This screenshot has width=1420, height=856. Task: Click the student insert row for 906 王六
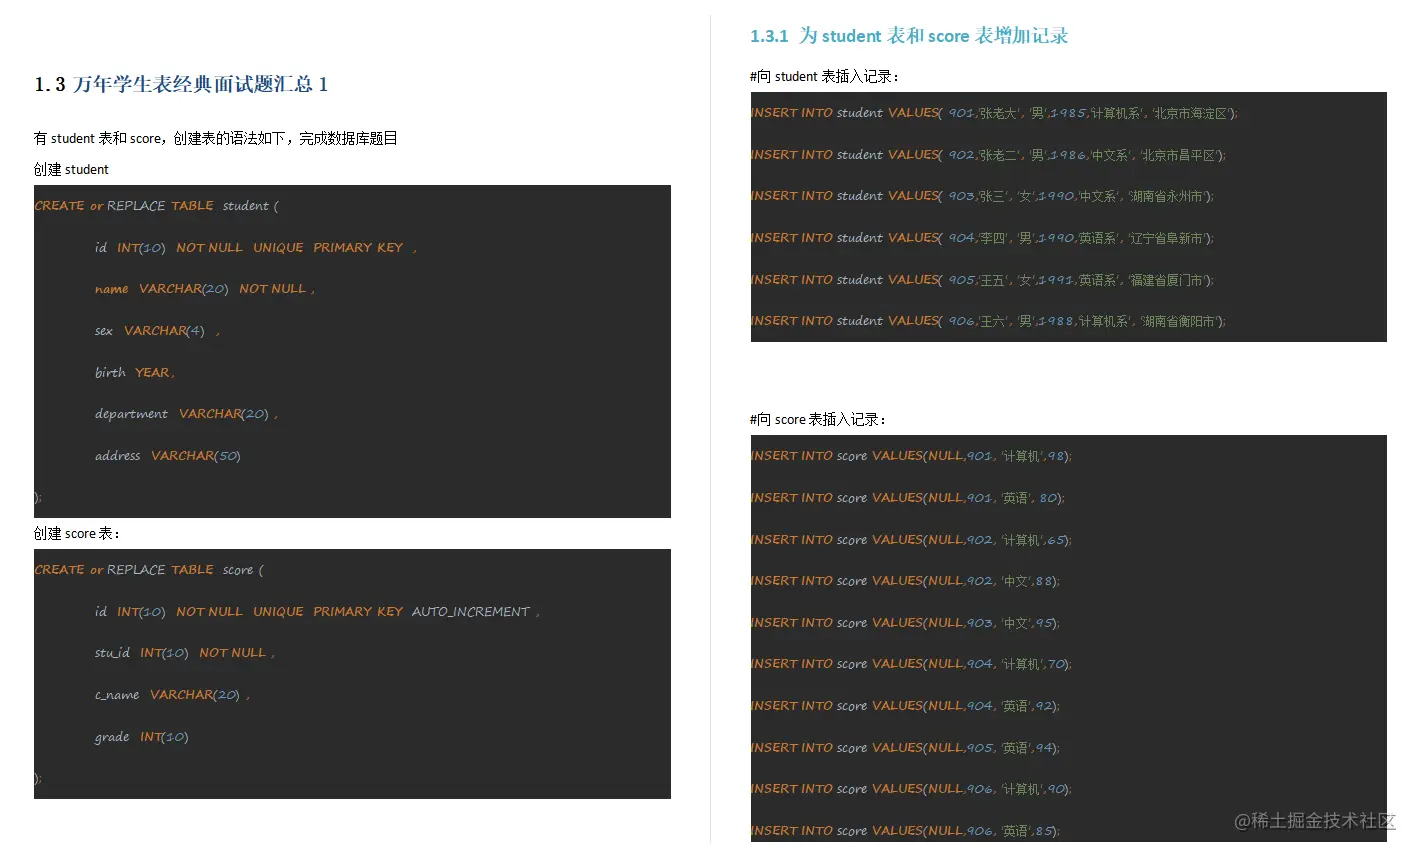click(989, 321)
